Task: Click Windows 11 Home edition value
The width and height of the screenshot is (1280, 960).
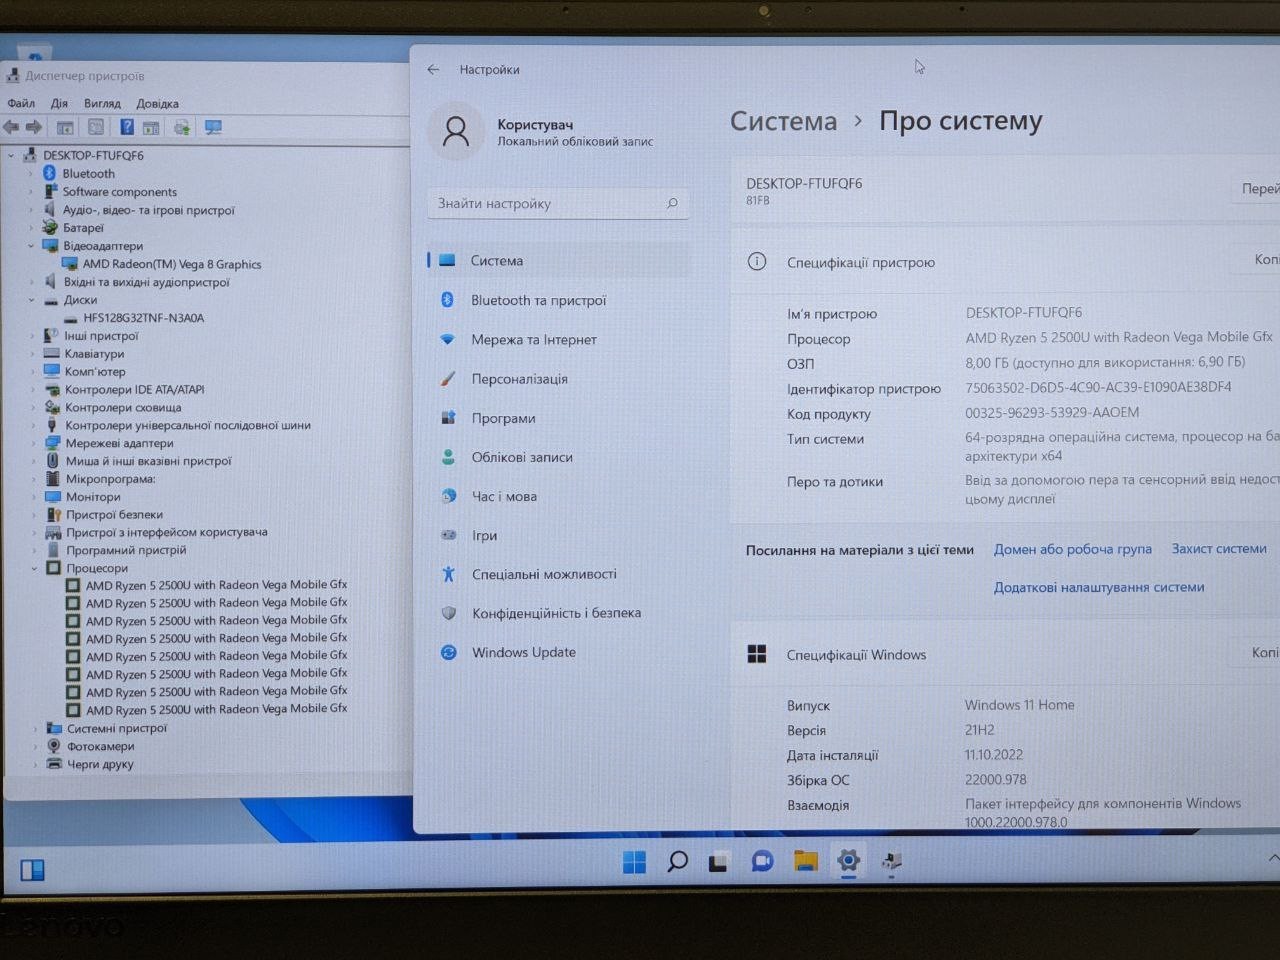Action: click(1019, 705)
